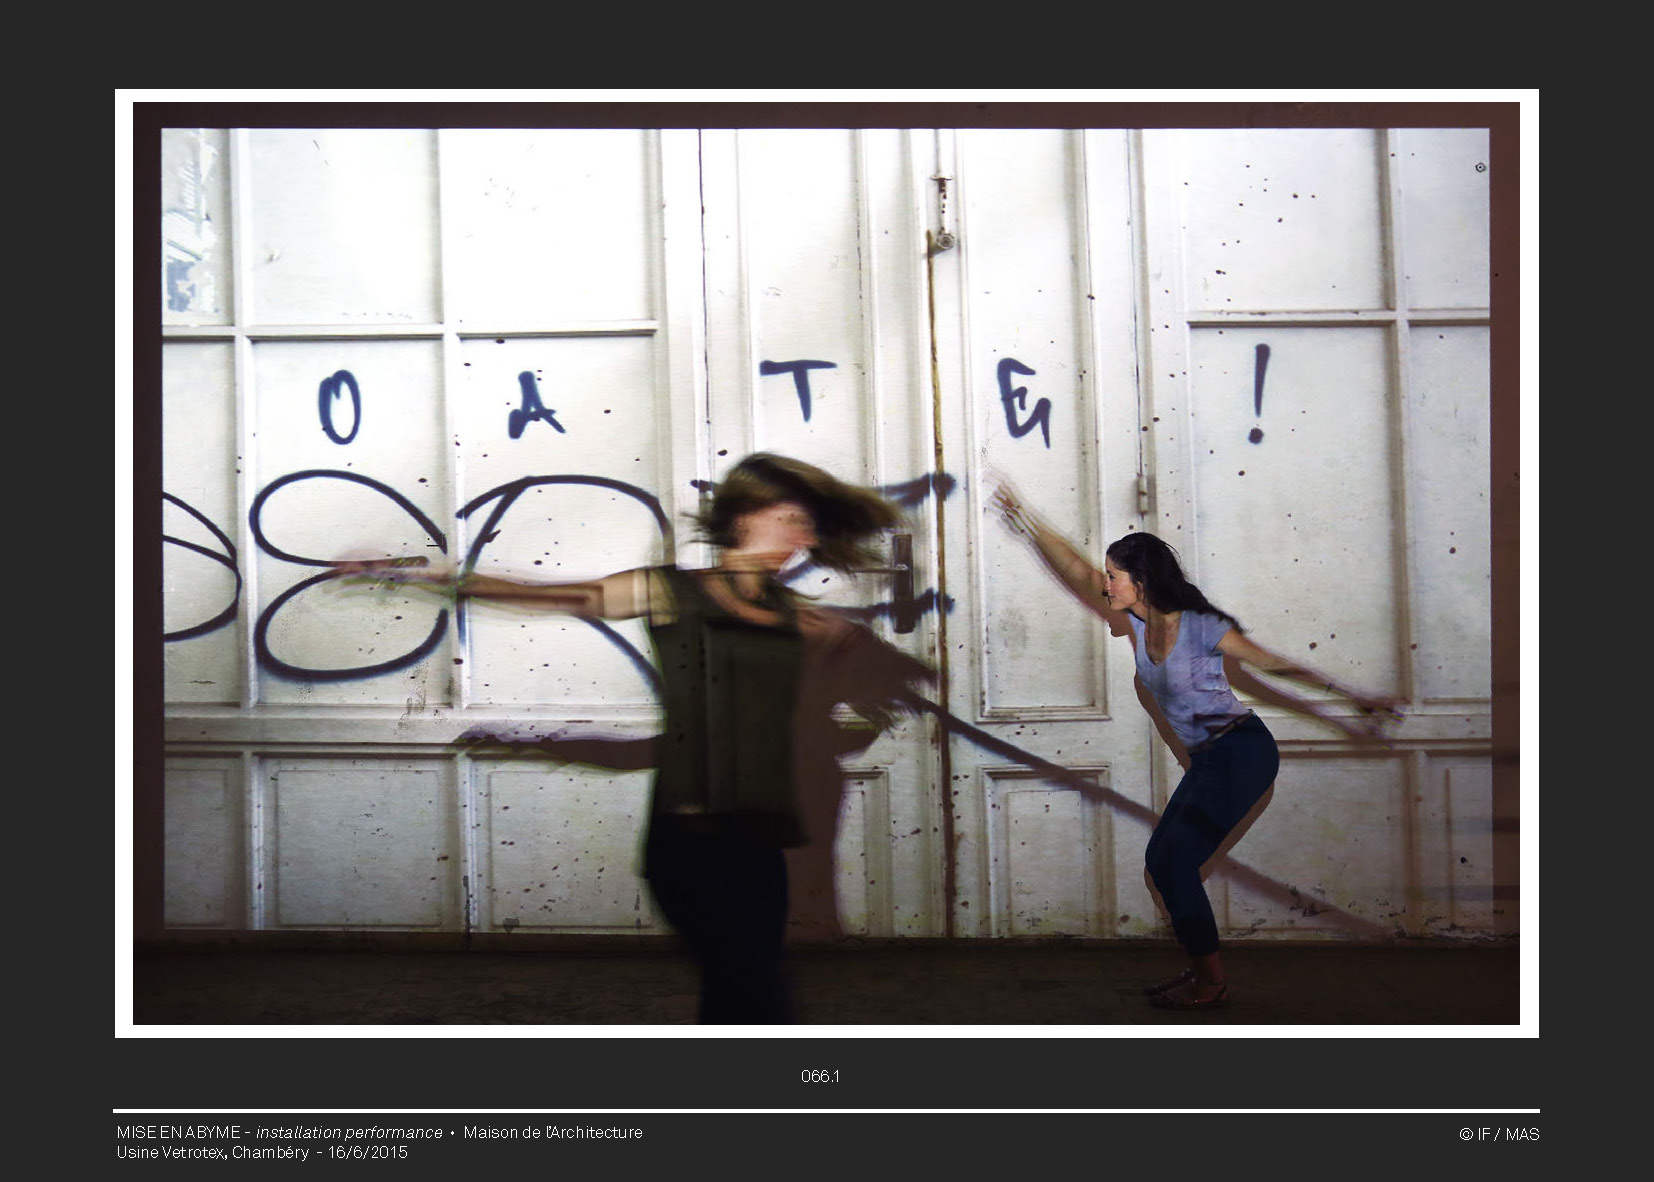This screenshot has width=1654, height=1182.
Task: Click the graffiti exclamation mark
Action: 1259,393
